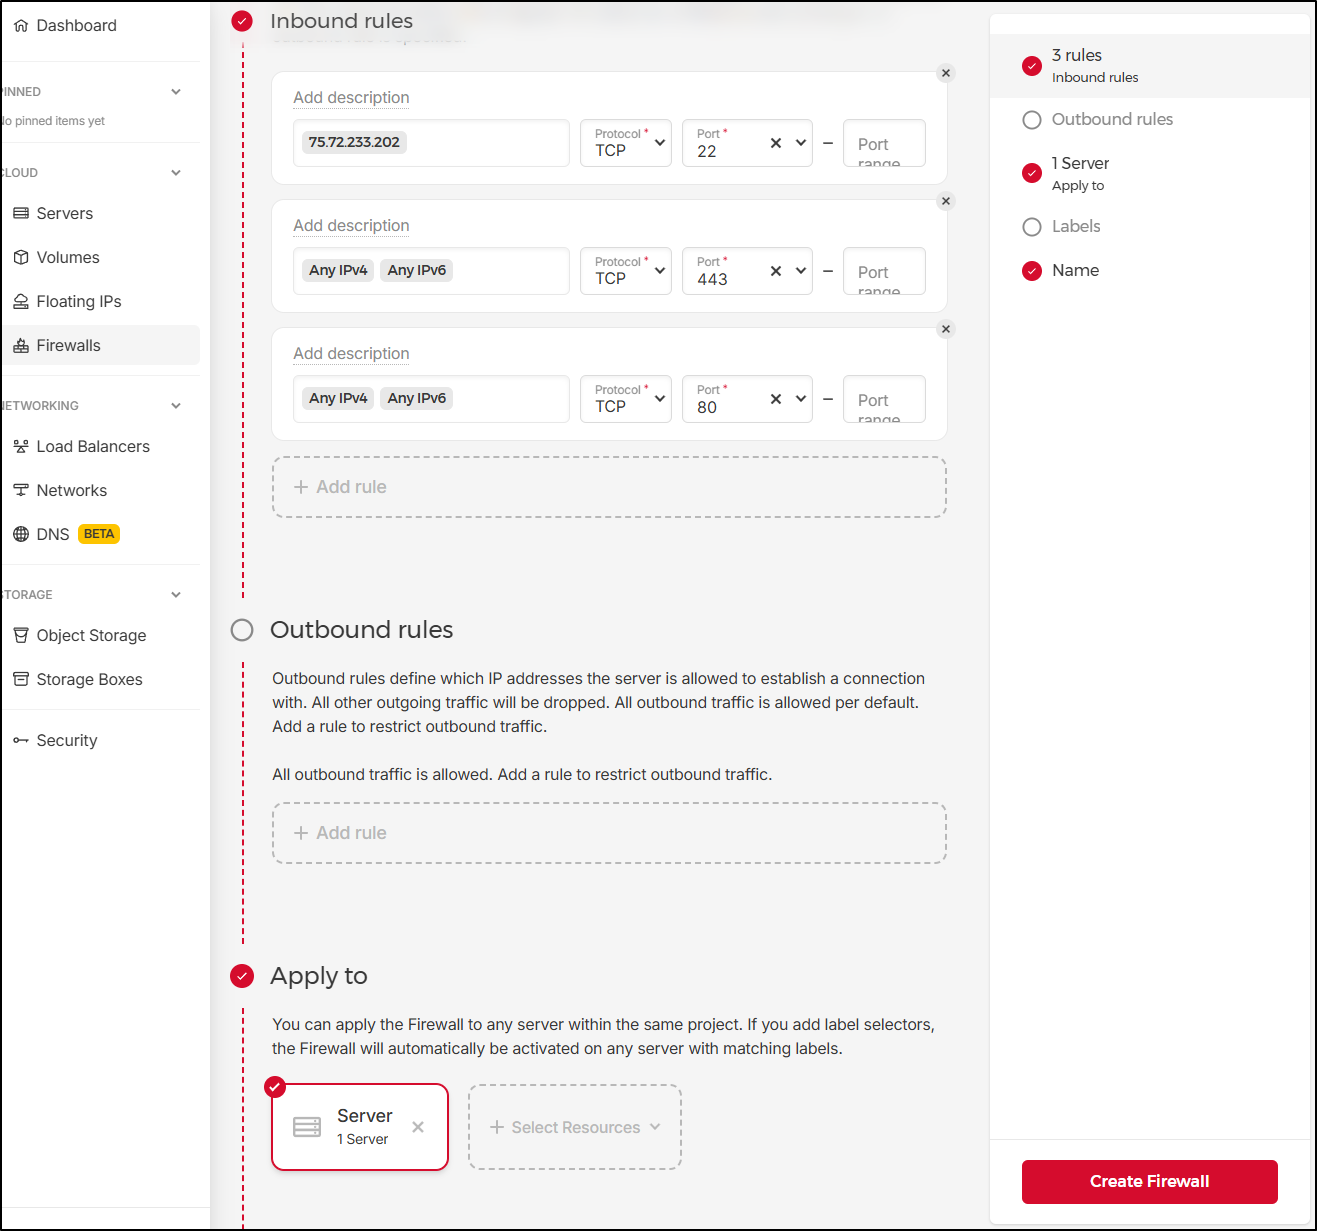1317x1231 pixels.
Task: Click the DNS globe icon
Action: pyautogui.click(x=21, y=535)
